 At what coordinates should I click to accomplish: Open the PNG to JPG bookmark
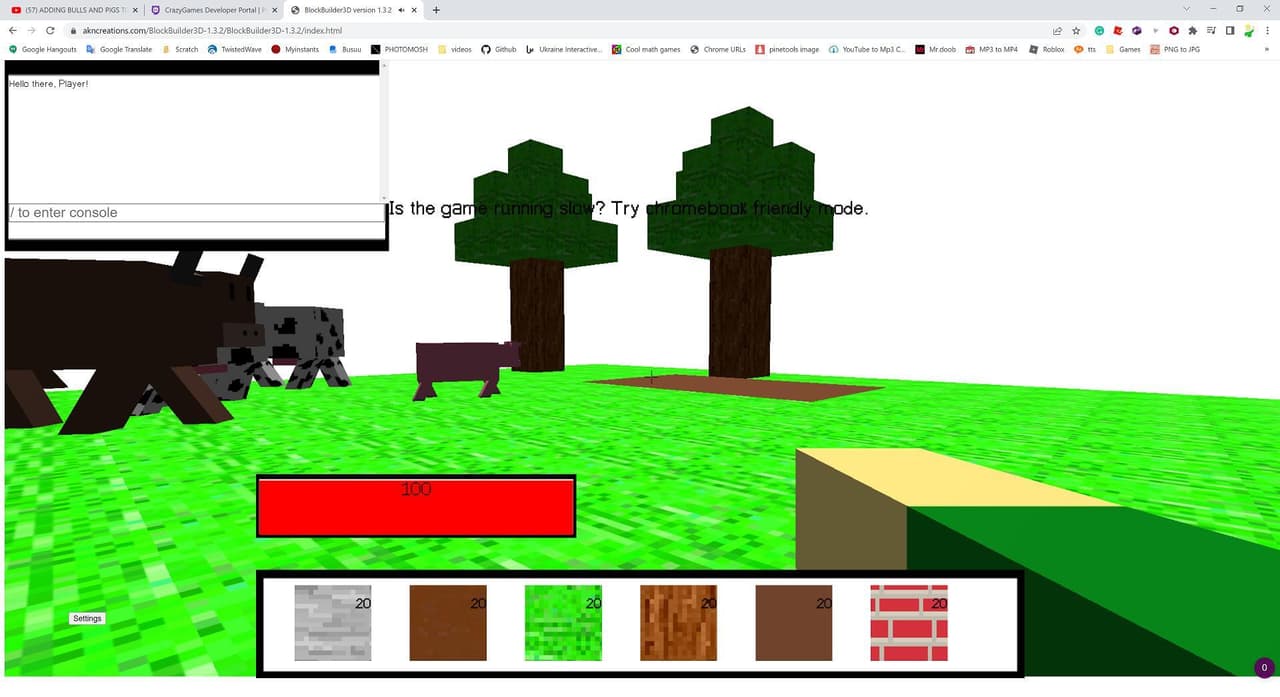coord(1175,49)
